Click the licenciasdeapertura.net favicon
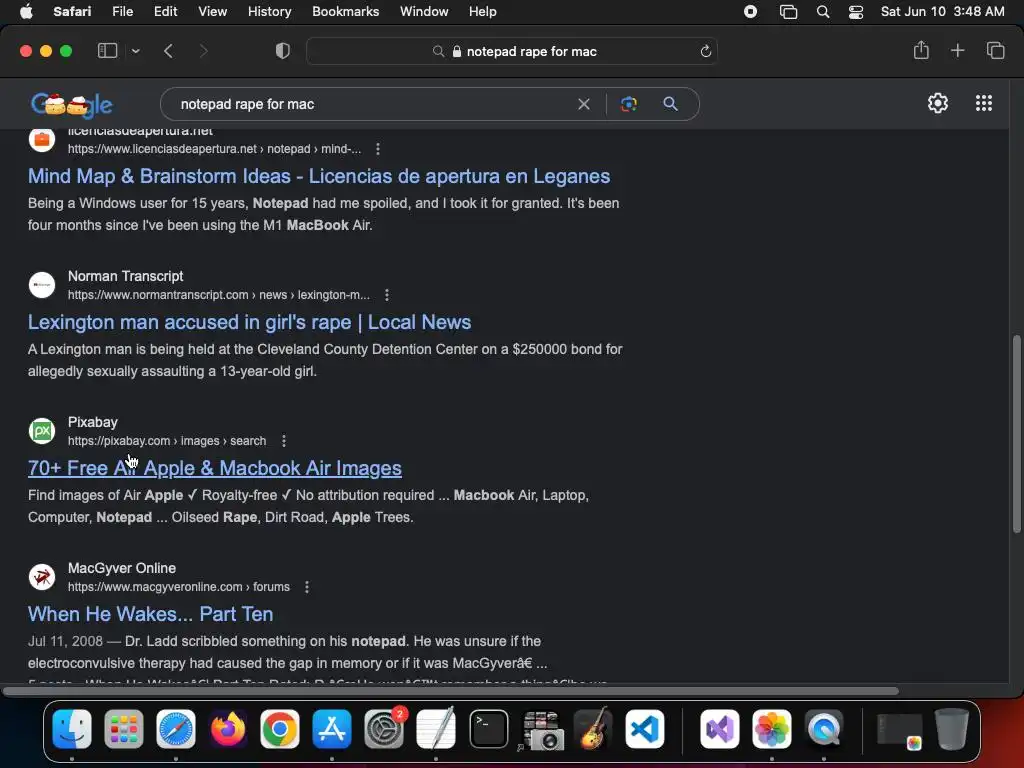Screen dimensions: 1024x768 [42, 139]
